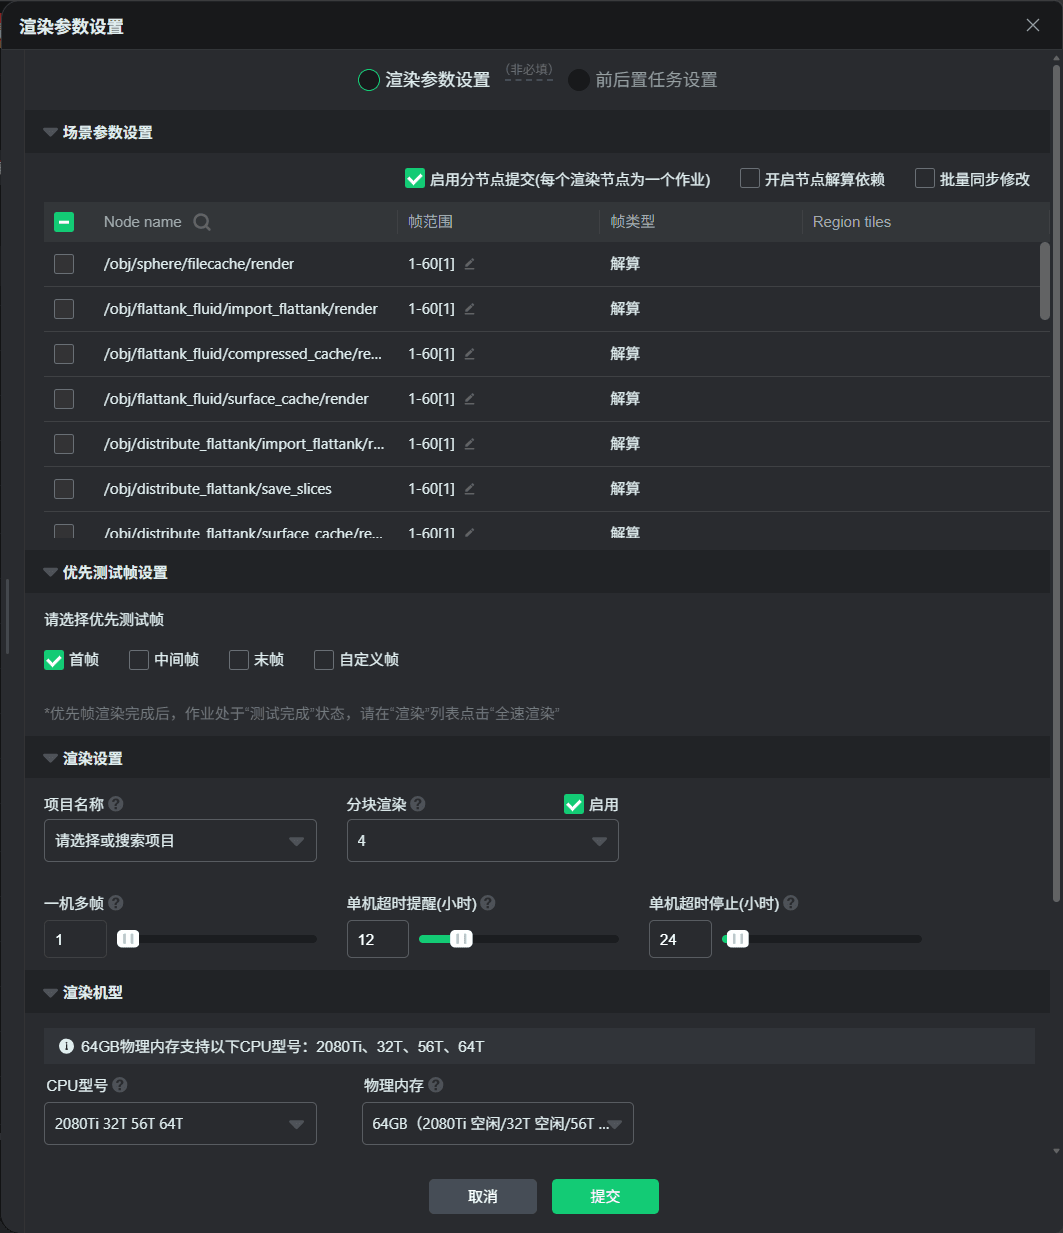Uncheck 首帧 priority test frame

pos(54,660)
